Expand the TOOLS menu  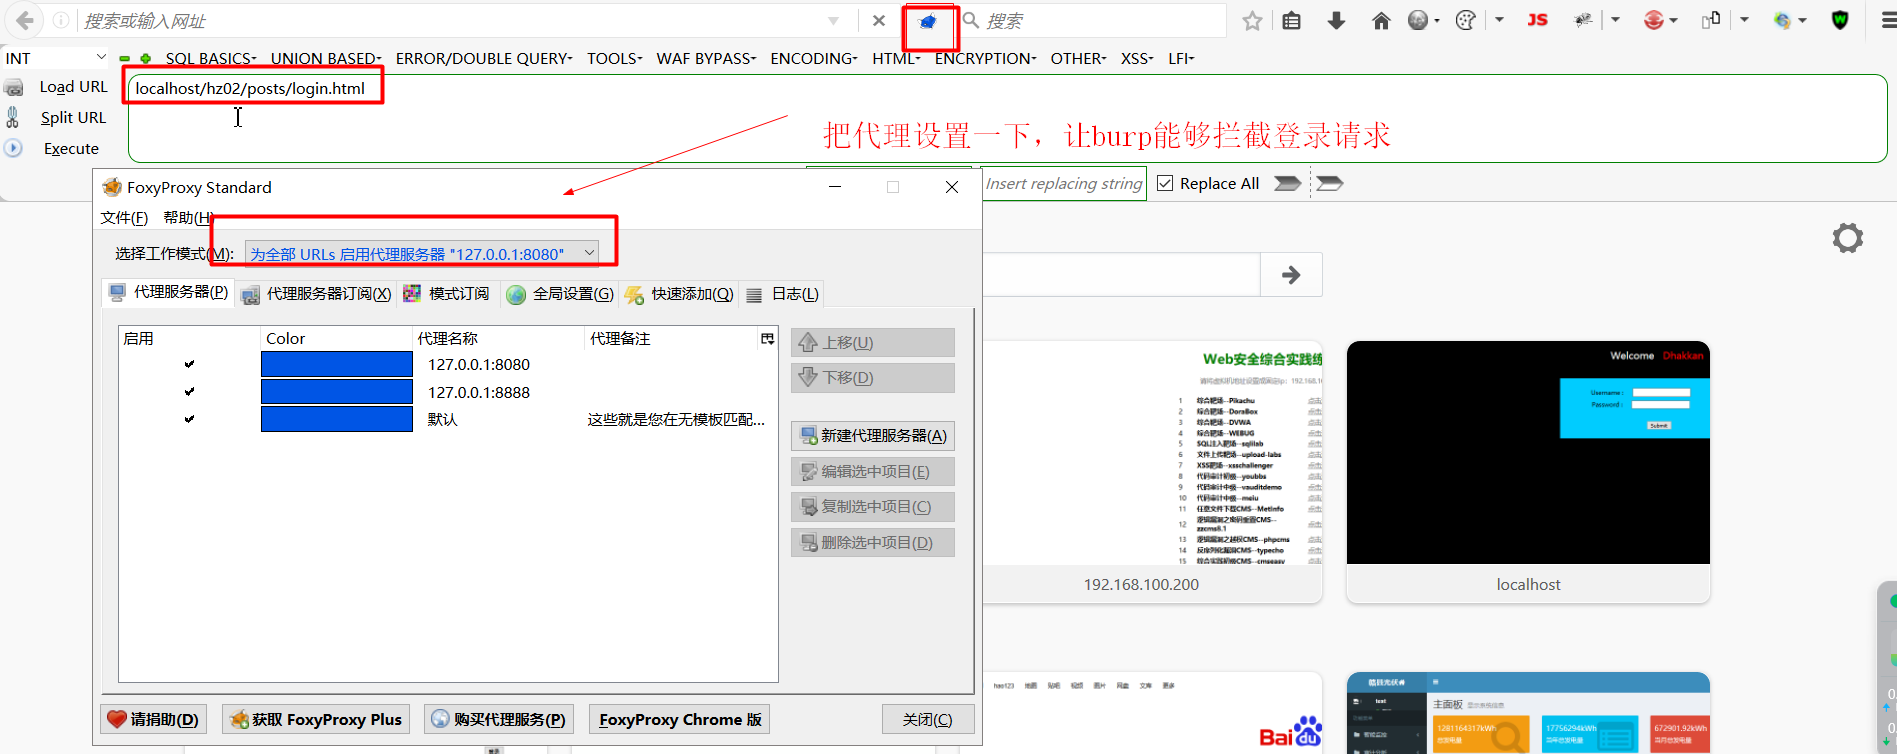pos(614,58)
